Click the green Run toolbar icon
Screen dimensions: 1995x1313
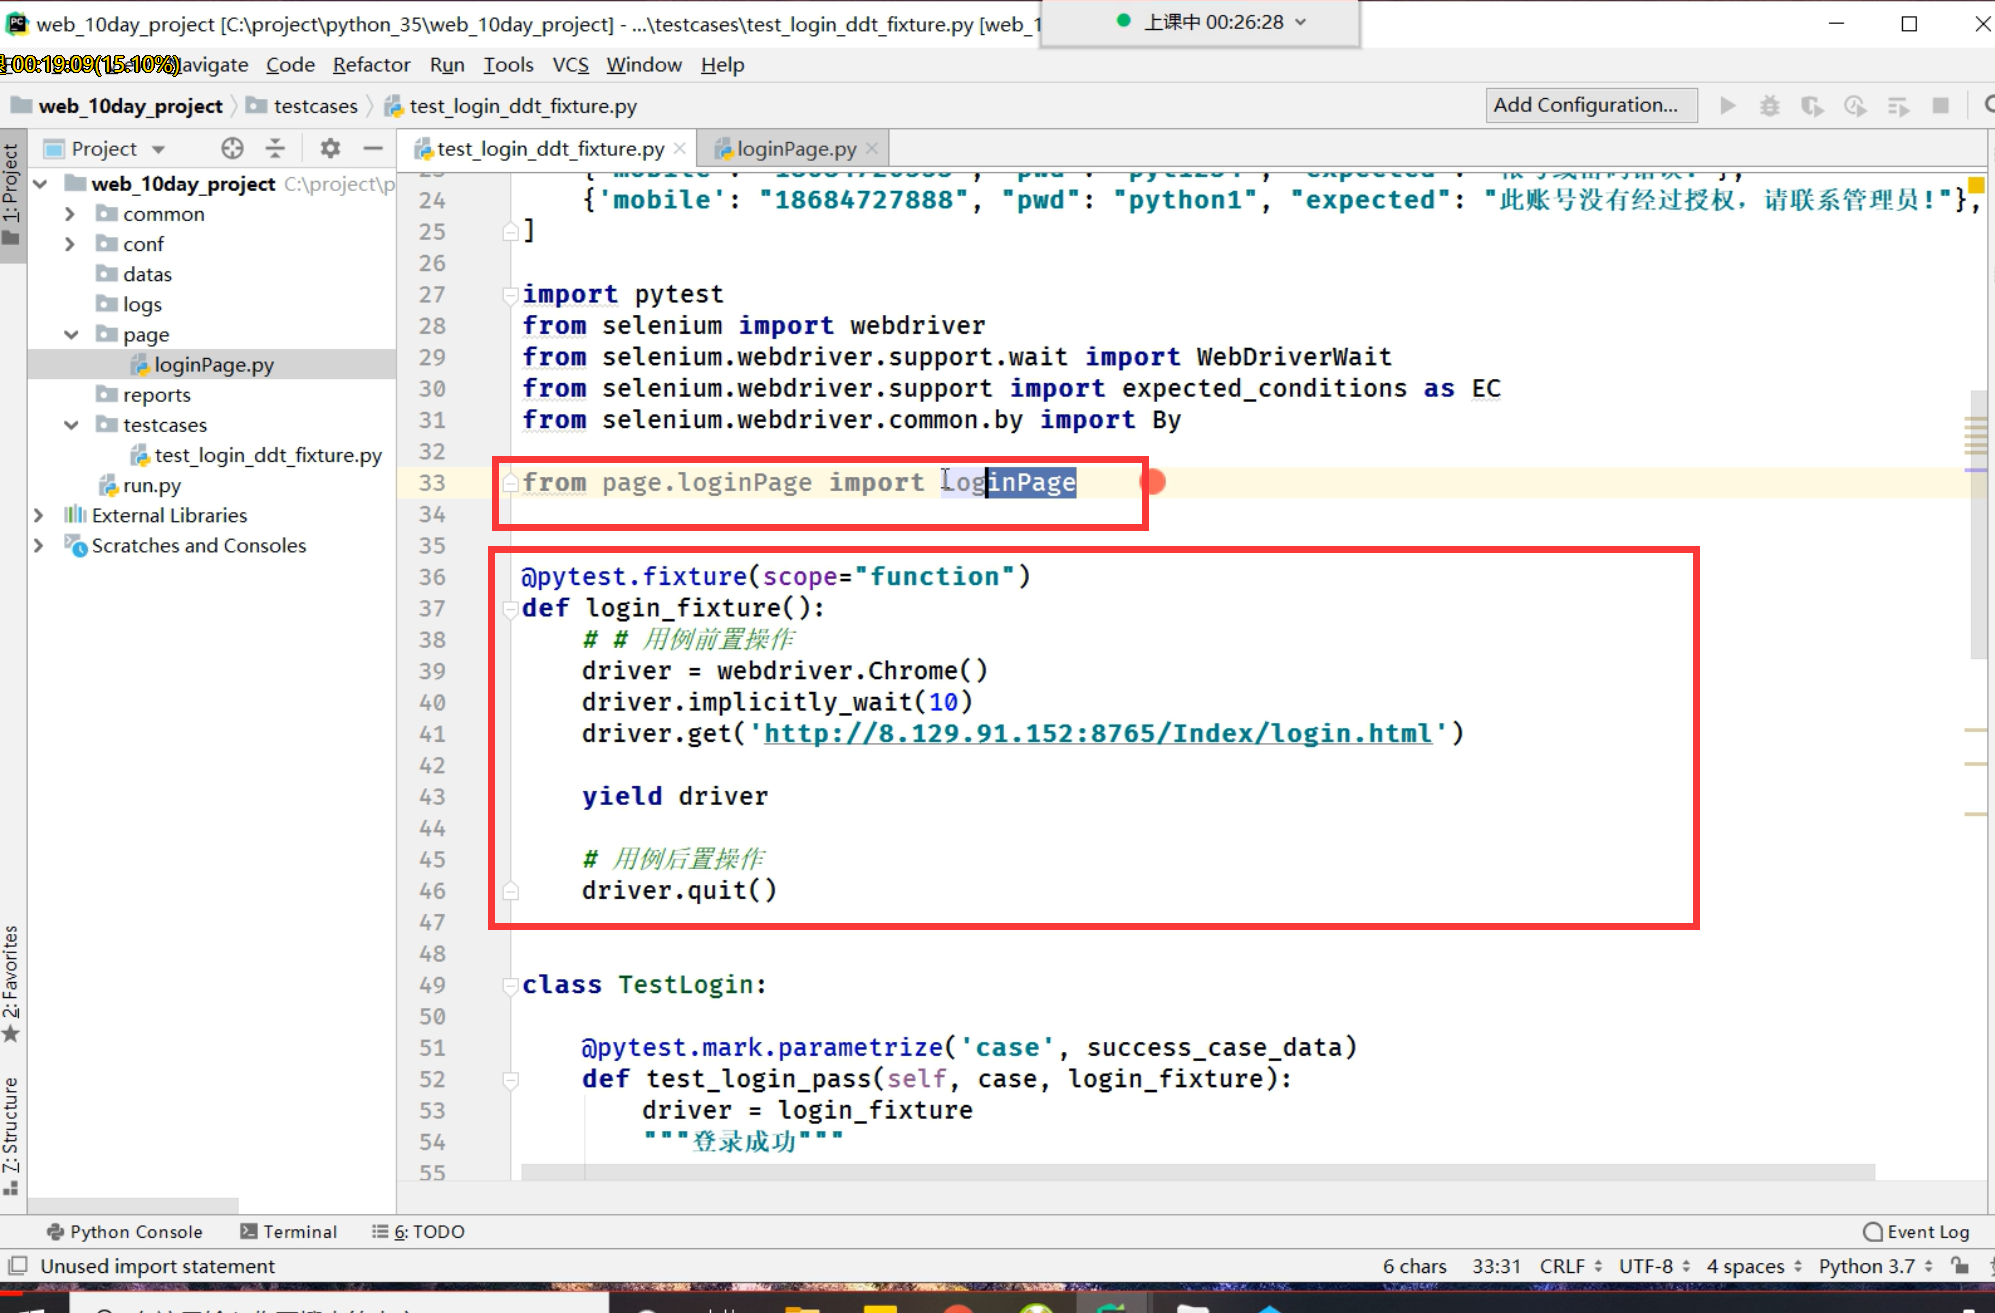(1727, 106)
